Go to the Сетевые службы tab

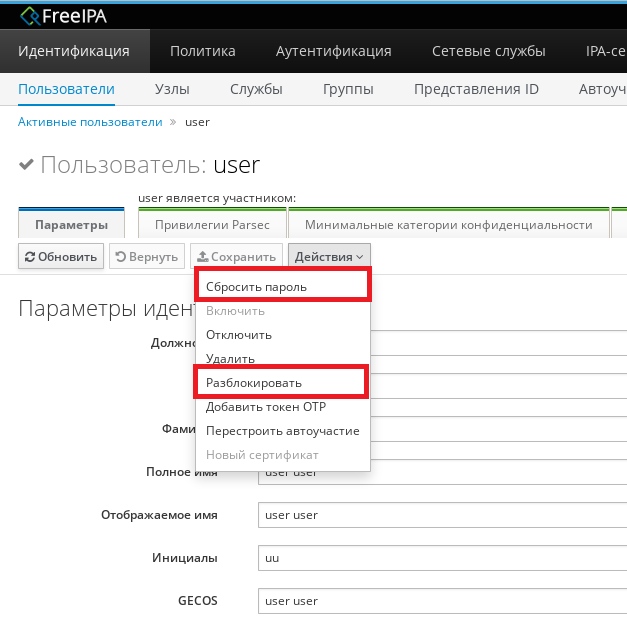pos(488,51)
